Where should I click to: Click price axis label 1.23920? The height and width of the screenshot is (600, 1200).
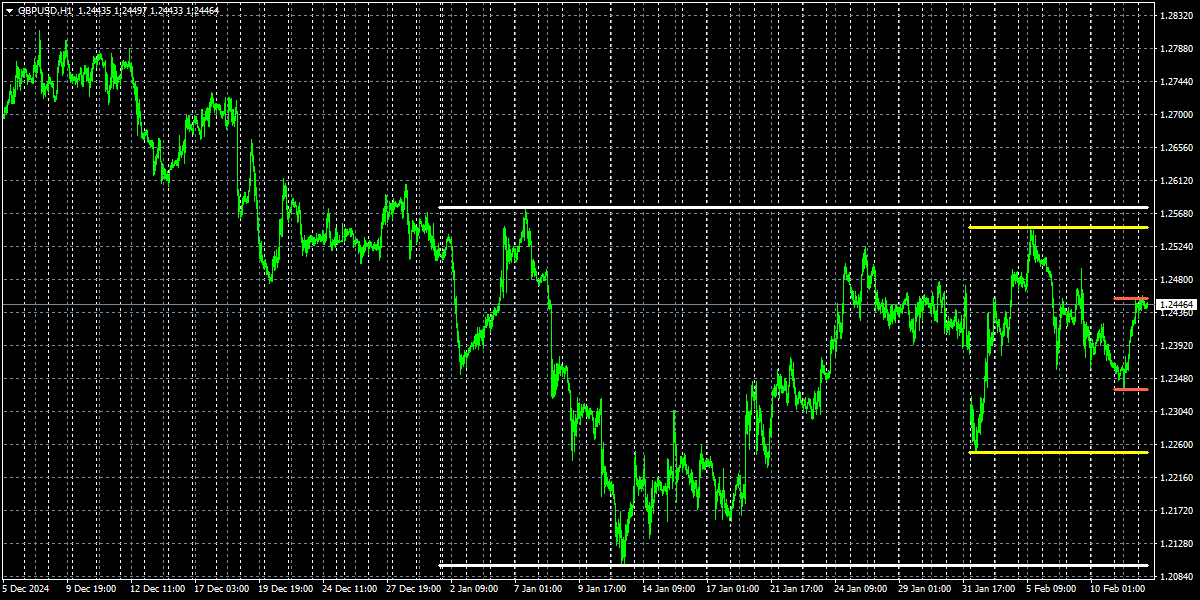1176,346
